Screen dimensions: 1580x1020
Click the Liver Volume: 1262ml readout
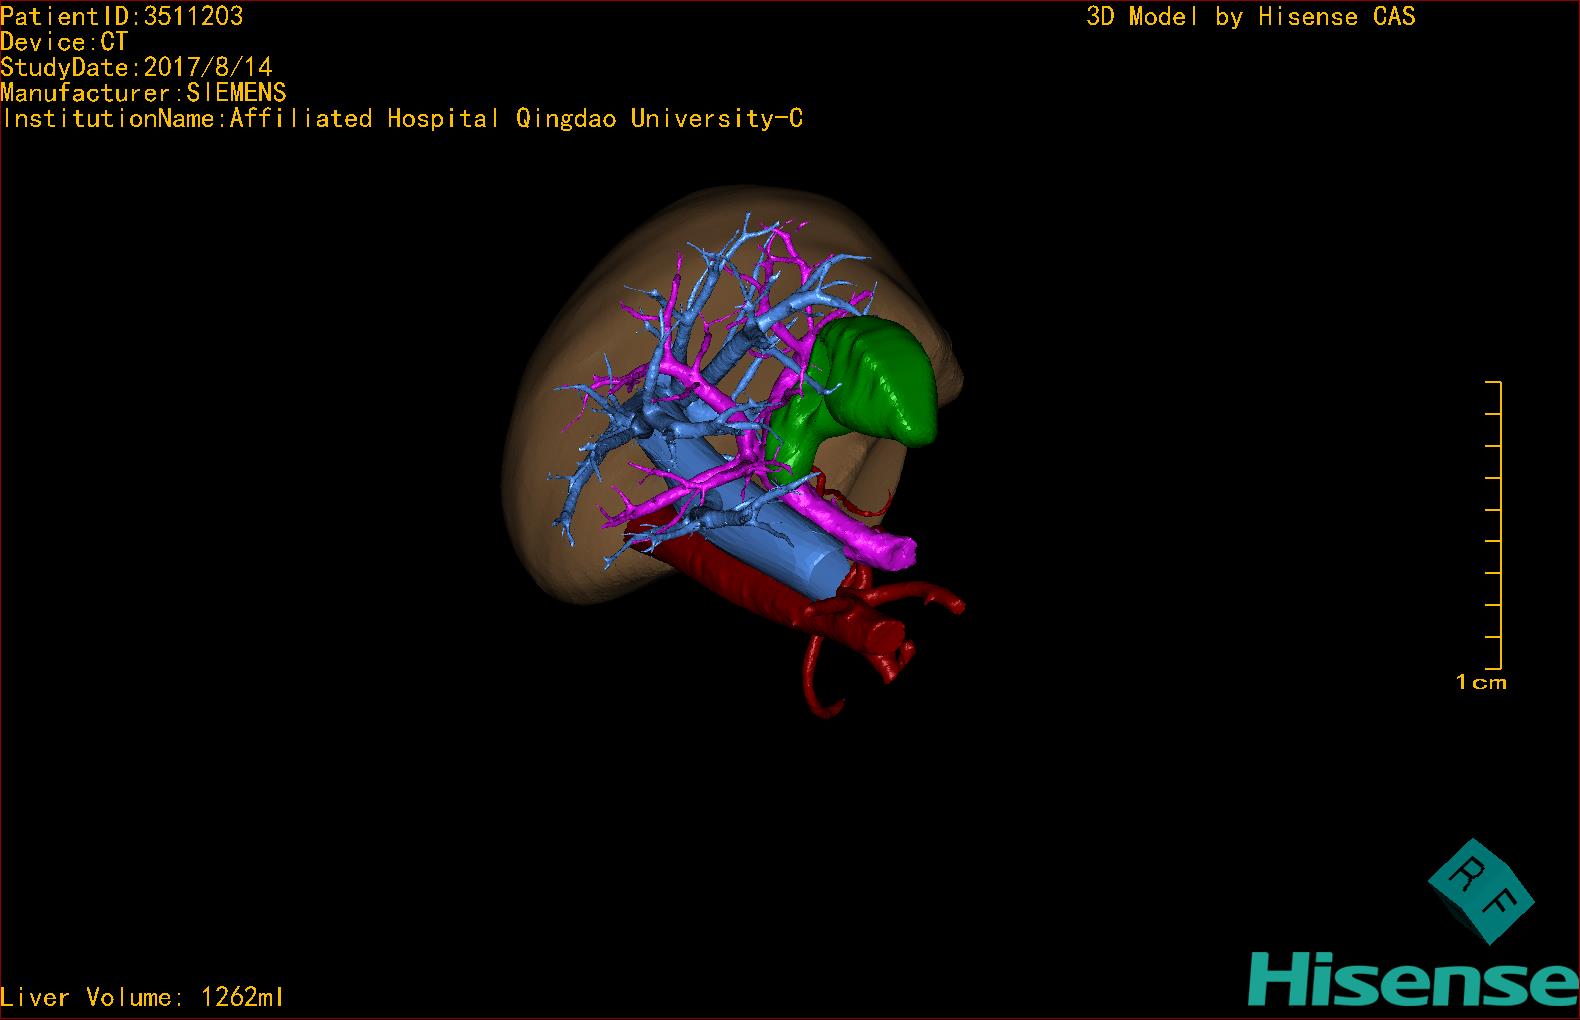point(142,997)
